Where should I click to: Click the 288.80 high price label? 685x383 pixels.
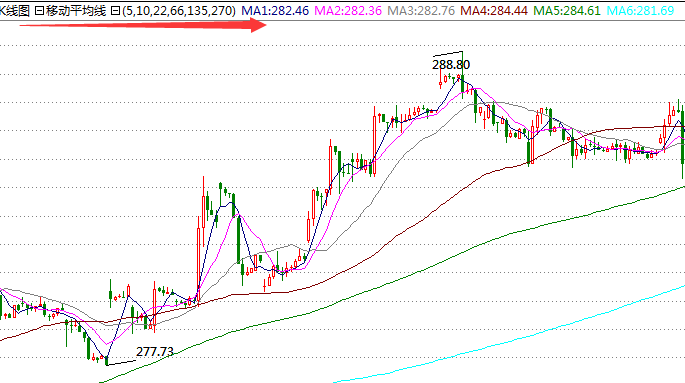point(451,65)
